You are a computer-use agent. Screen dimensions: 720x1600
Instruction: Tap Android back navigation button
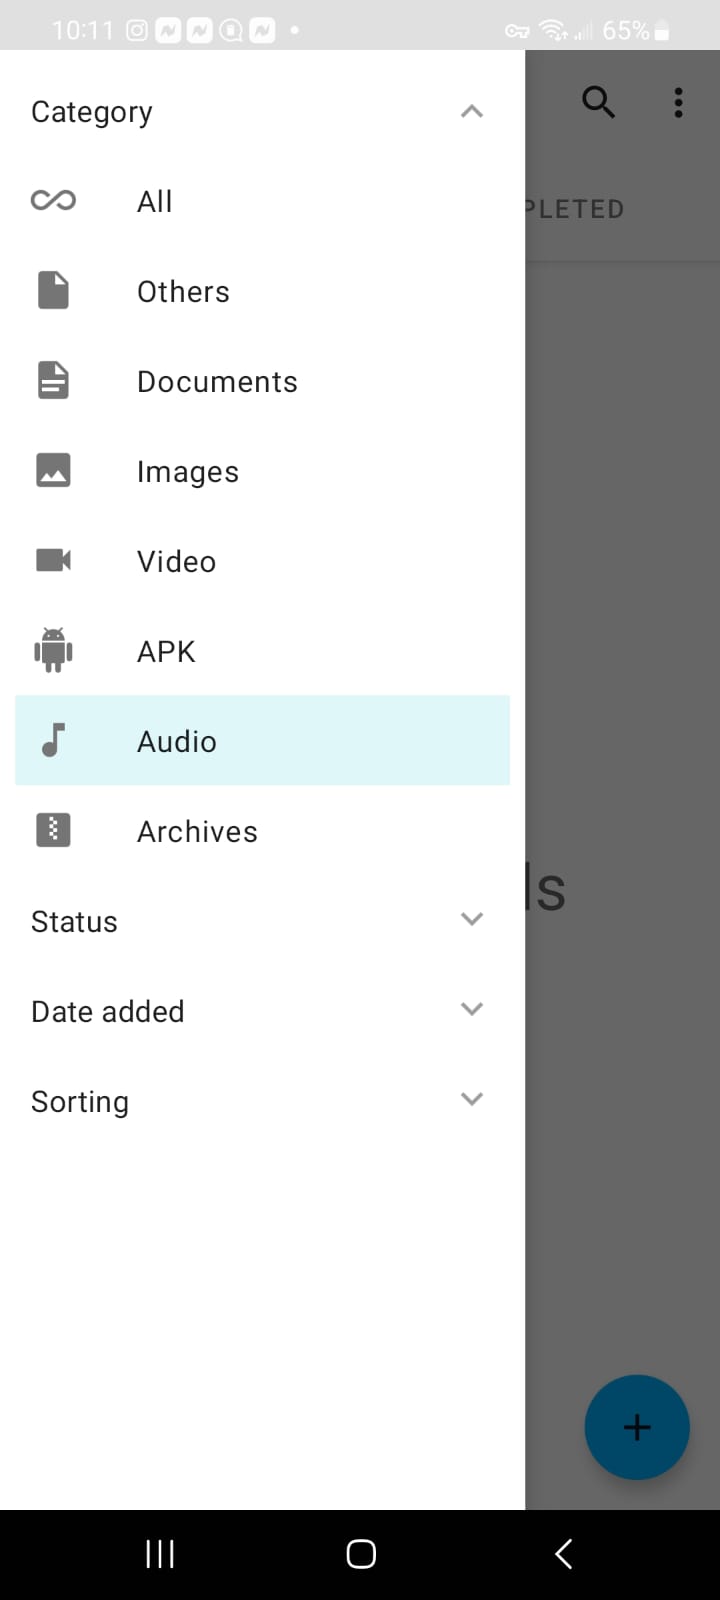click(563, 1553)
